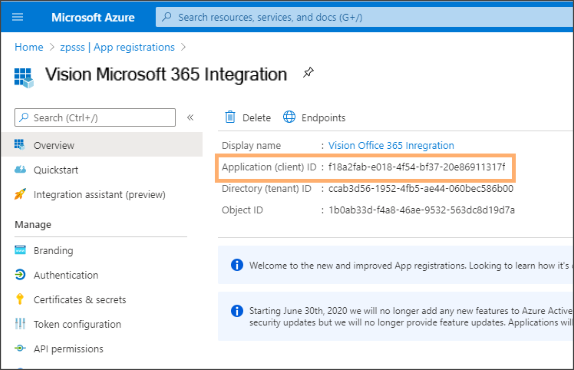
Task: Click the Display name label
Action: coord(251,145)
